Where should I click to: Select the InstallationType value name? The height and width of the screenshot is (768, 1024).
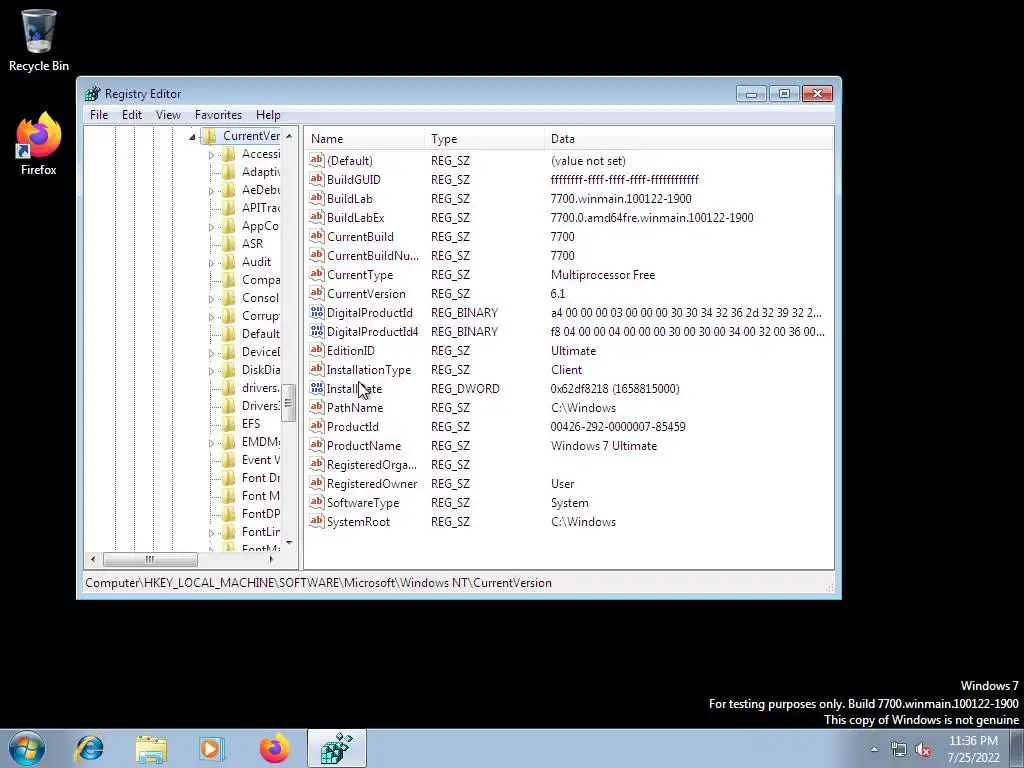(369, 370)
